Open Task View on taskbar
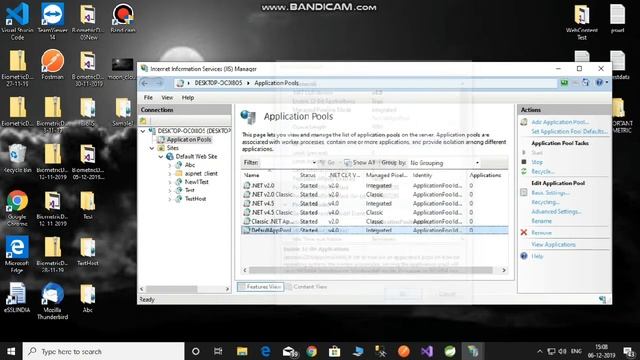 (x=218, y=351)
